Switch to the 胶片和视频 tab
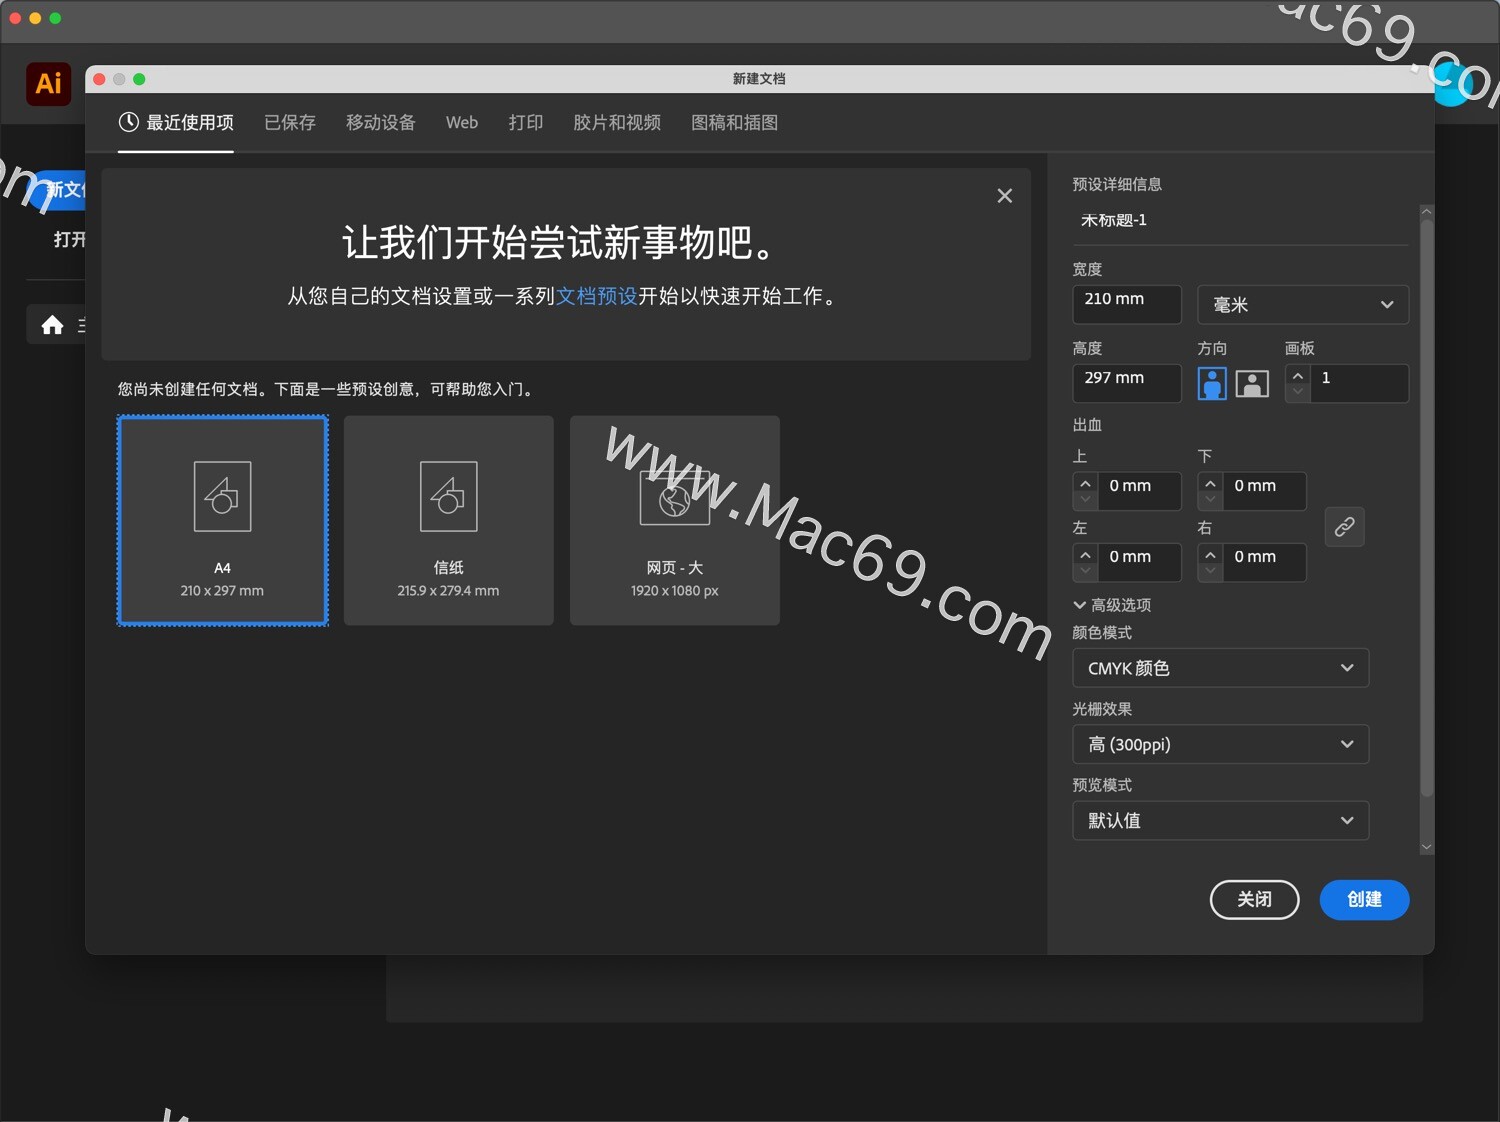 point(616,122)
